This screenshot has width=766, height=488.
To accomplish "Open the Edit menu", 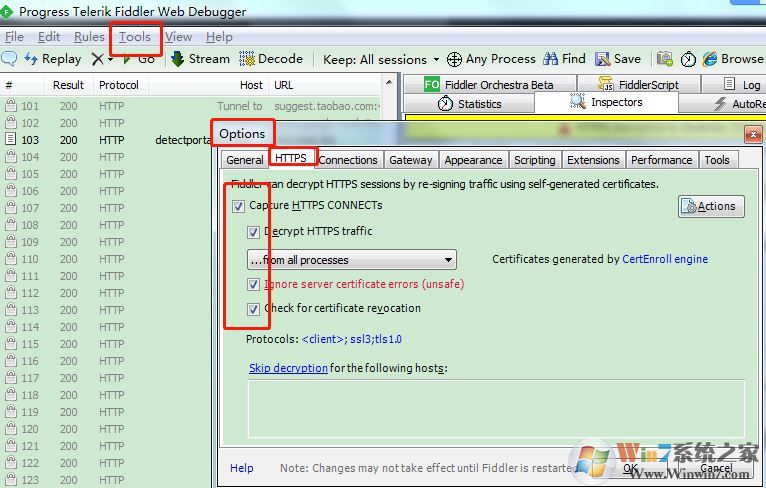I will click(49, 37).
